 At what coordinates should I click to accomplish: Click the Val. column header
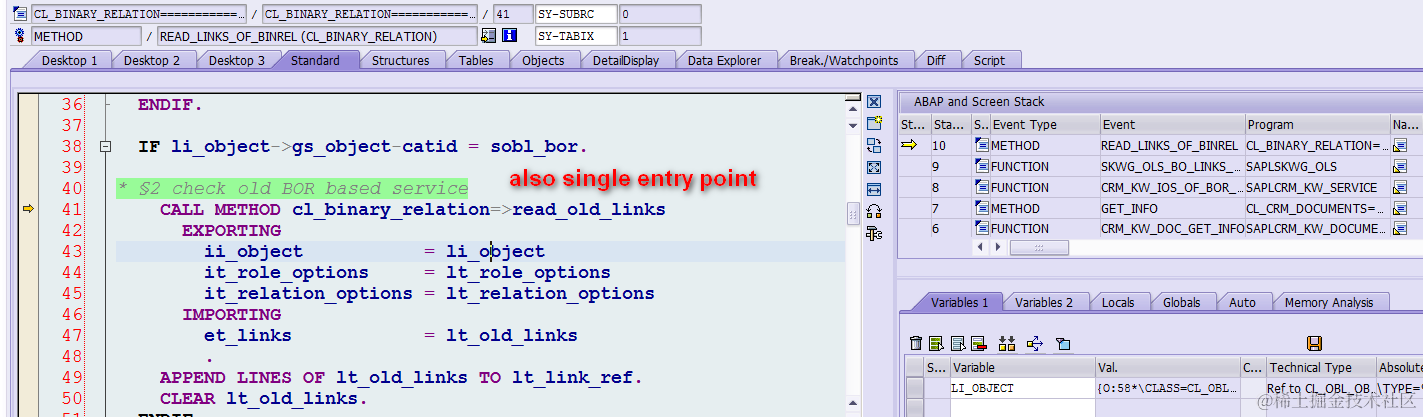click(x=1167, y=367)
